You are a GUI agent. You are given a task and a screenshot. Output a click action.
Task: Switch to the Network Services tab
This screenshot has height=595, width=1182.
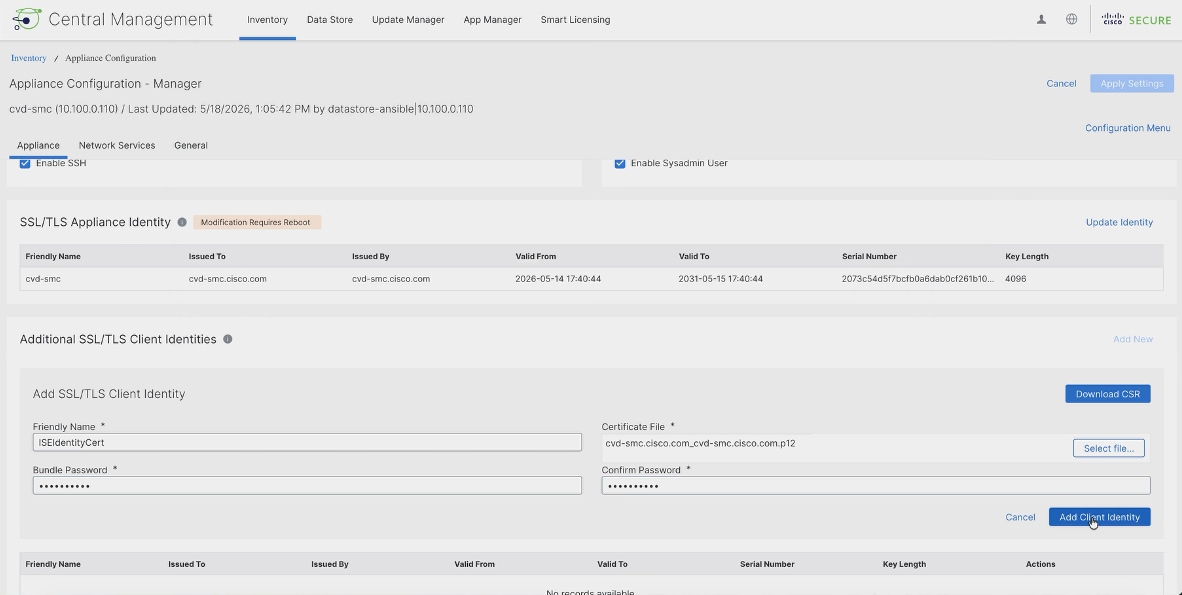click(117, 146)
